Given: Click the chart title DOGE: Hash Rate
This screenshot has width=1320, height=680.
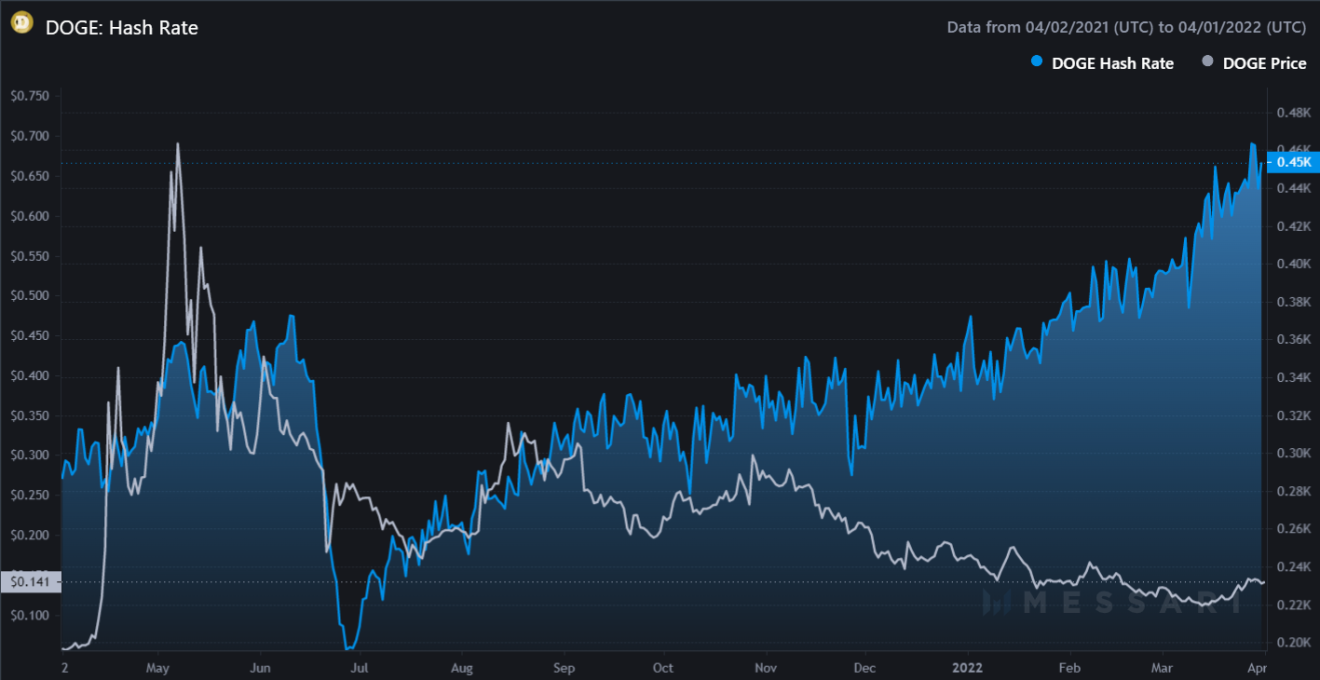Looking at the screenshot, I should [x=122, y=28].
